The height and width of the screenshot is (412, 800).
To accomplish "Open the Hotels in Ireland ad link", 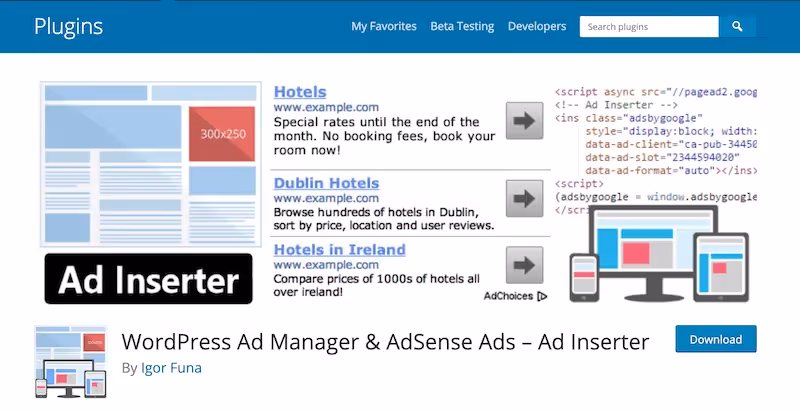I will [339, 250].
